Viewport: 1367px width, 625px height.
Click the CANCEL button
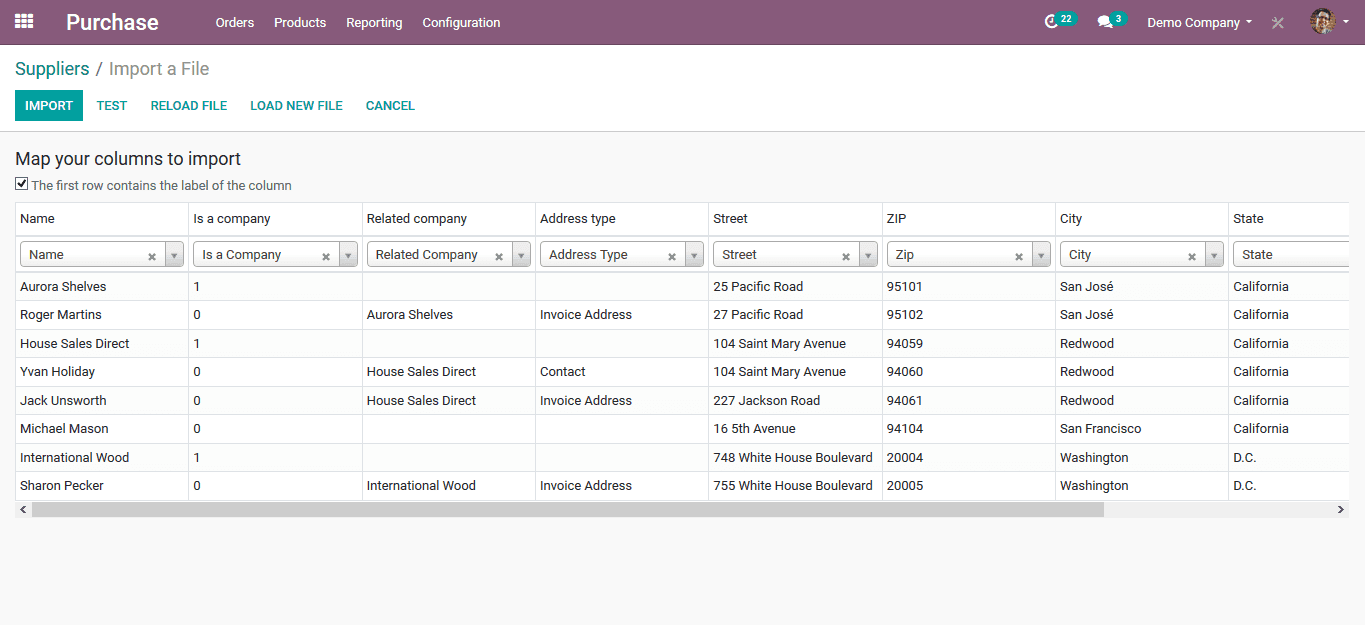[390, 105]
